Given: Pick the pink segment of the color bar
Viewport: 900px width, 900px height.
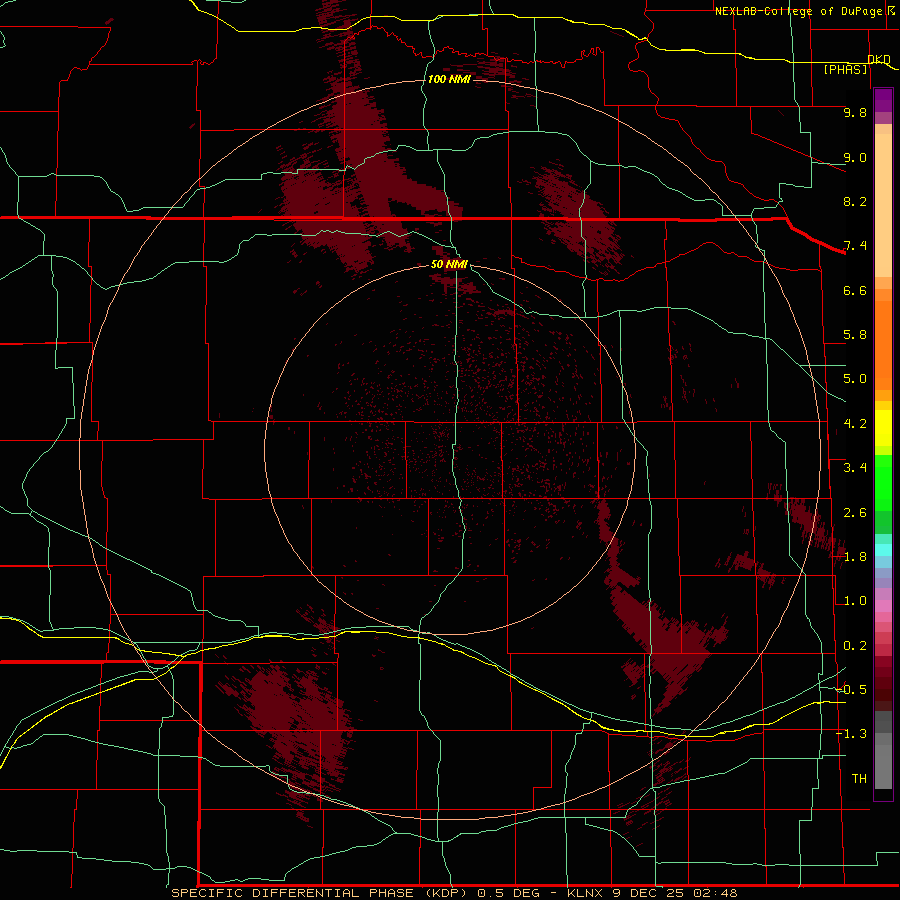Looking at the screenshot, I should pyautogui.click(x=883, y=606).
